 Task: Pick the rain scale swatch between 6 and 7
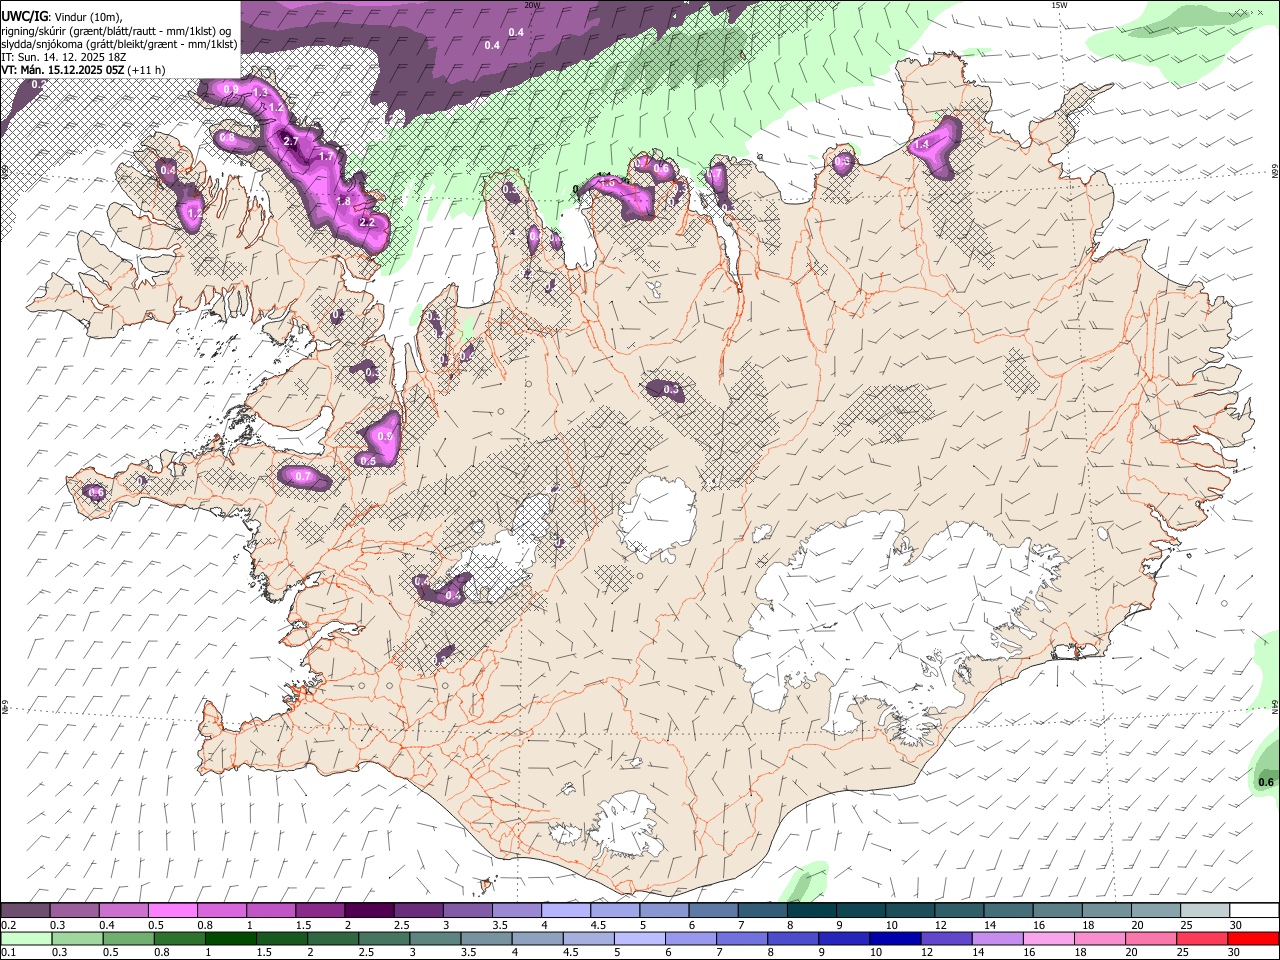(690, 939)
